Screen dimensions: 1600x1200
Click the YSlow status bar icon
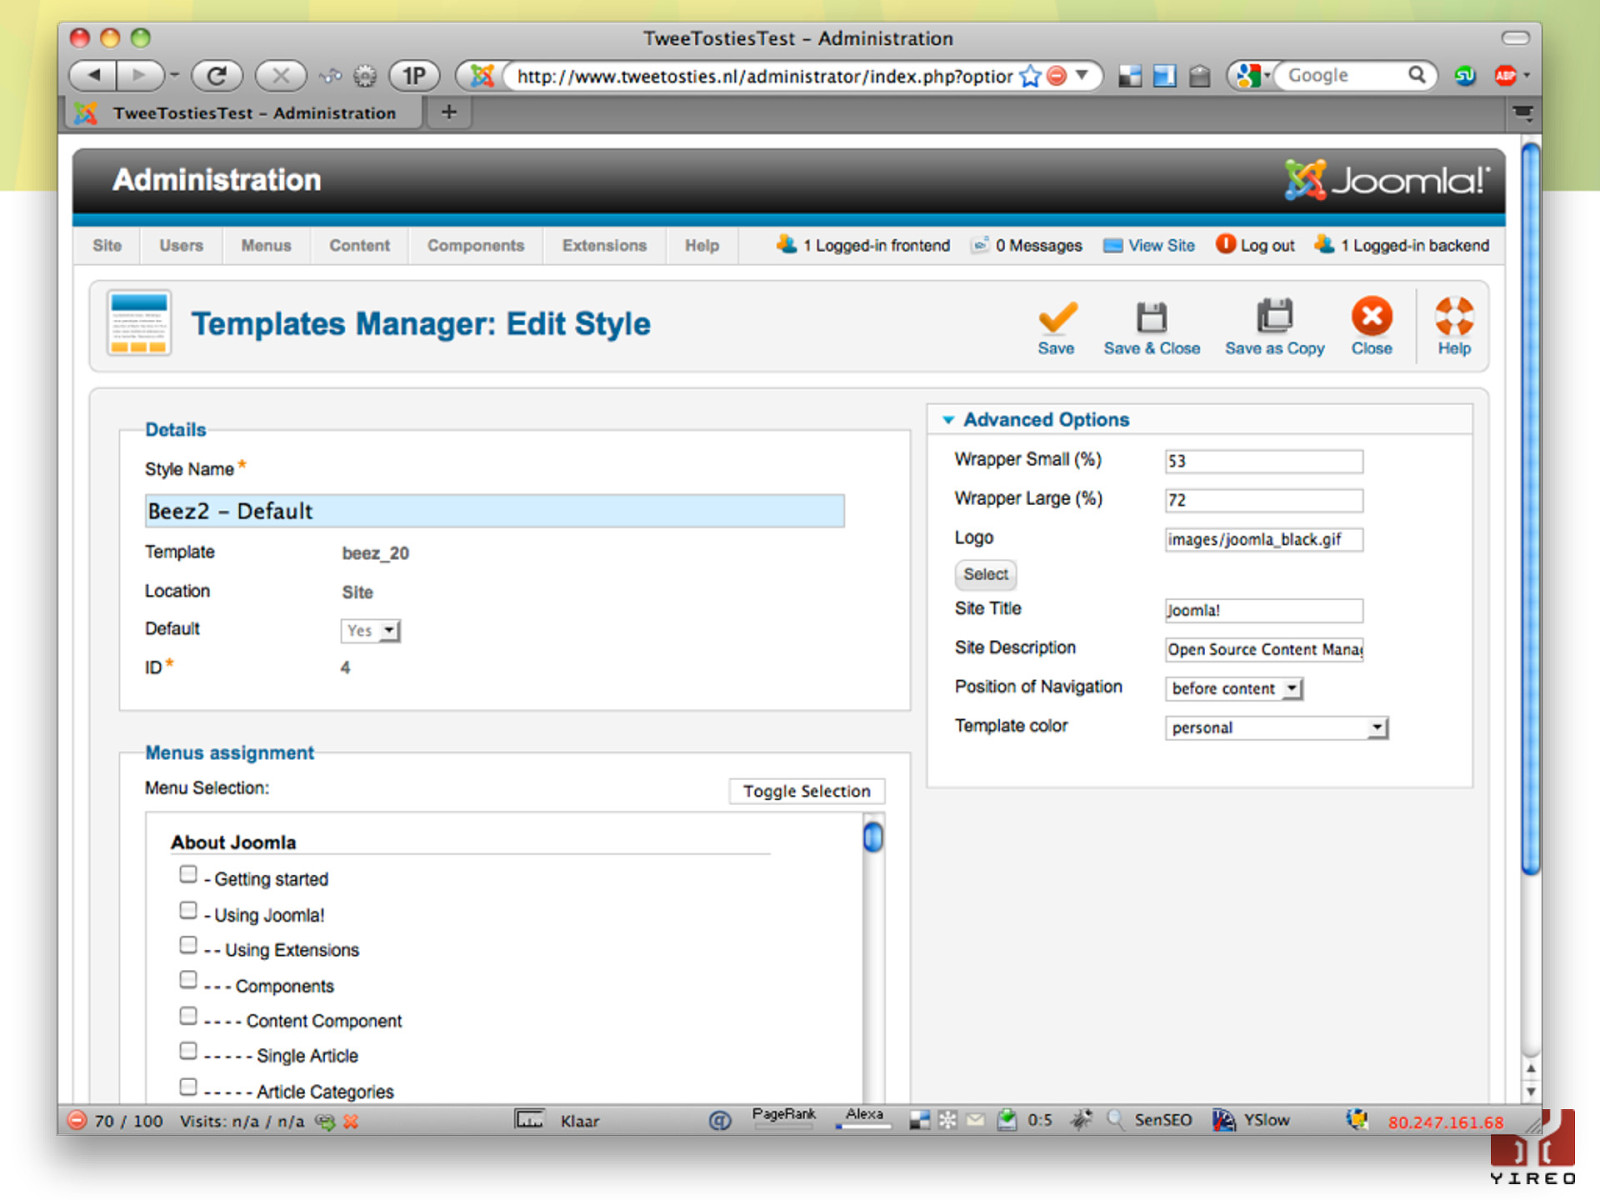[1224, 1120]
